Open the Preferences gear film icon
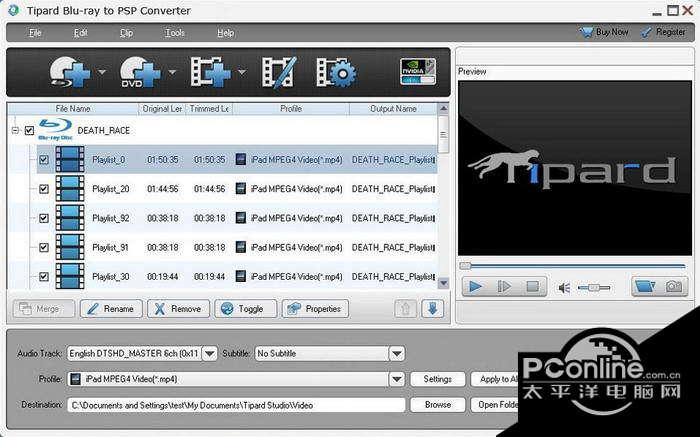The height and width of the screenshot is (437, 700). [336, 72]
